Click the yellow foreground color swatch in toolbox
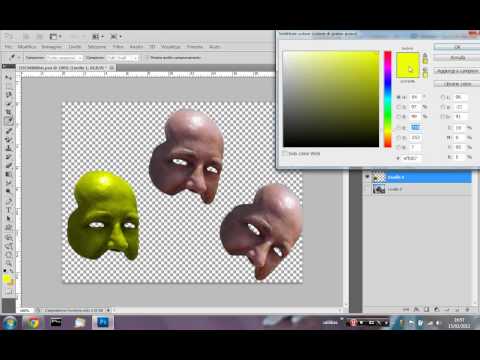 pyautogui.click(x=7, y=279)
